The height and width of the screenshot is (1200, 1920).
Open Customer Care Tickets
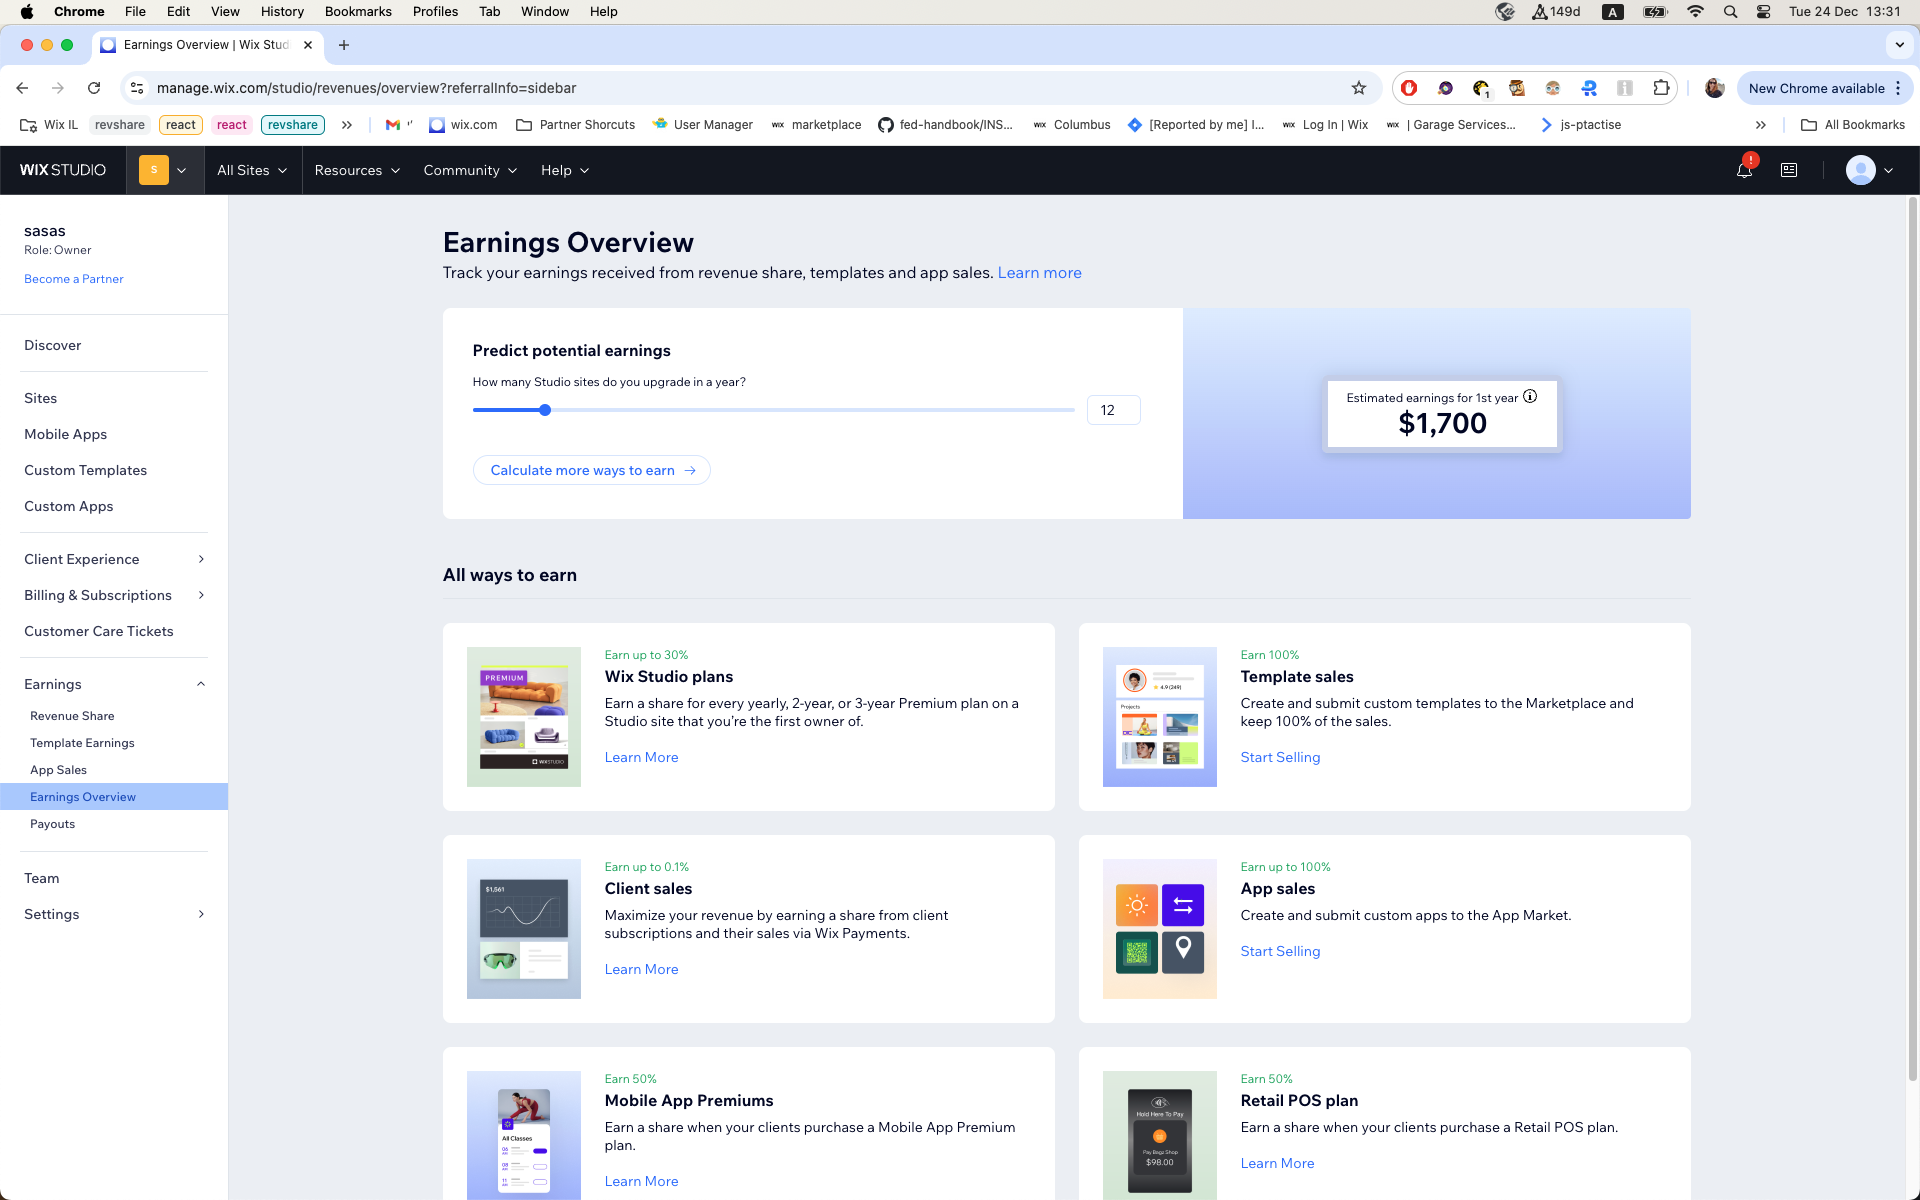pos(99,631)
